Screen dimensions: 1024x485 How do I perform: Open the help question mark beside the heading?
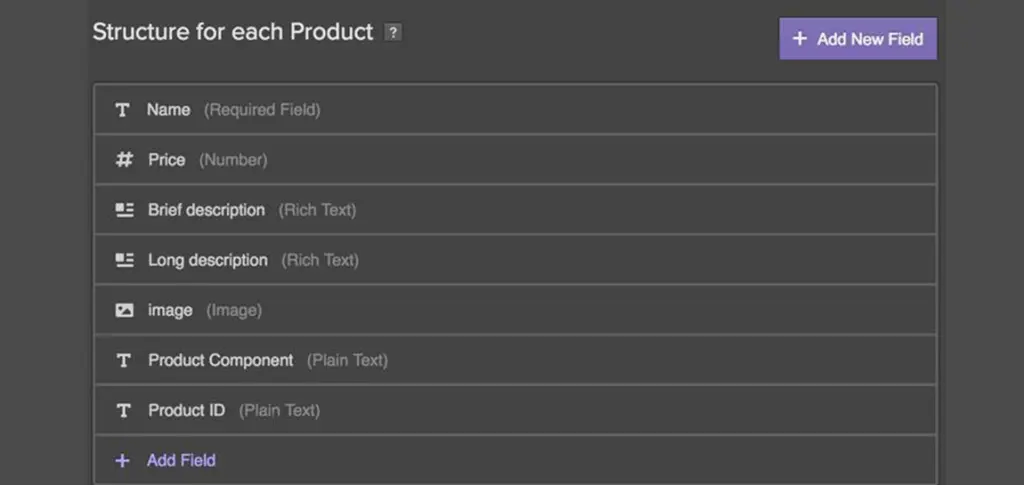pos(393,32)
